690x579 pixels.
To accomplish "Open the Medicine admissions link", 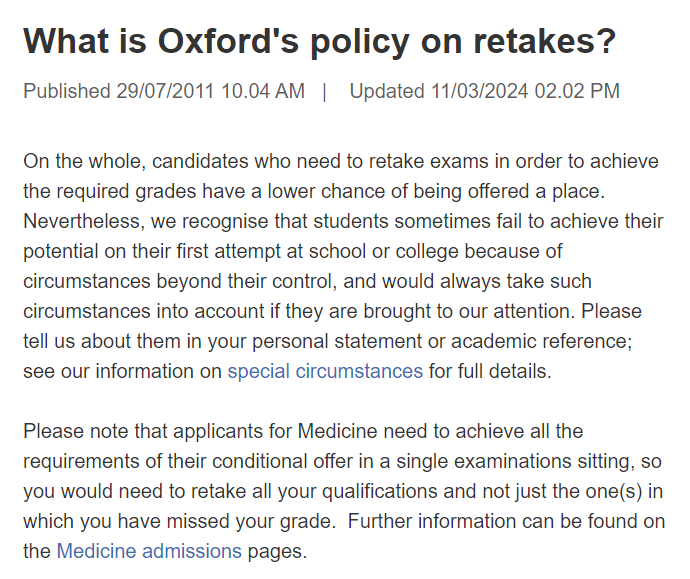I will (149, 551).
